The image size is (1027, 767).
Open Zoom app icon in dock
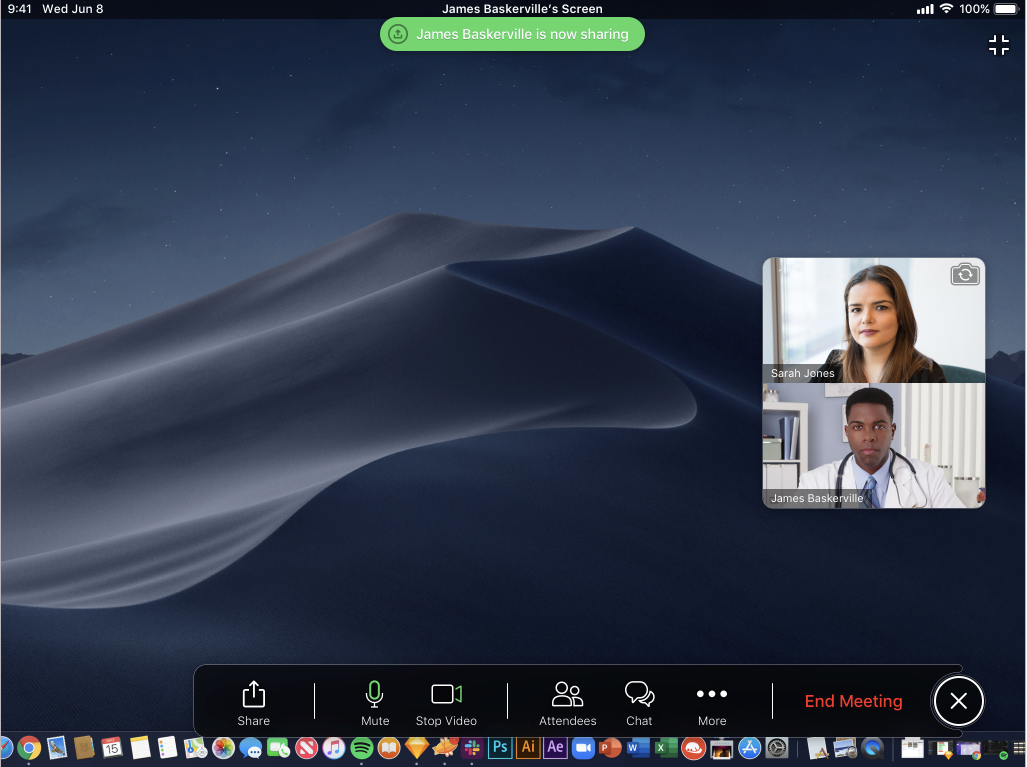click(x=583, y=748)
